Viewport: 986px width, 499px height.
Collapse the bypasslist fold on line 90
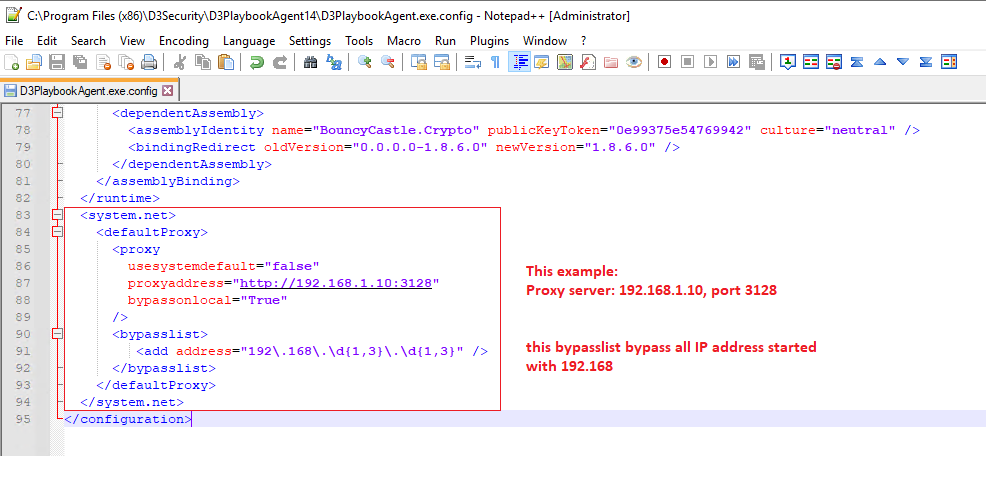(x=57, y=334)
